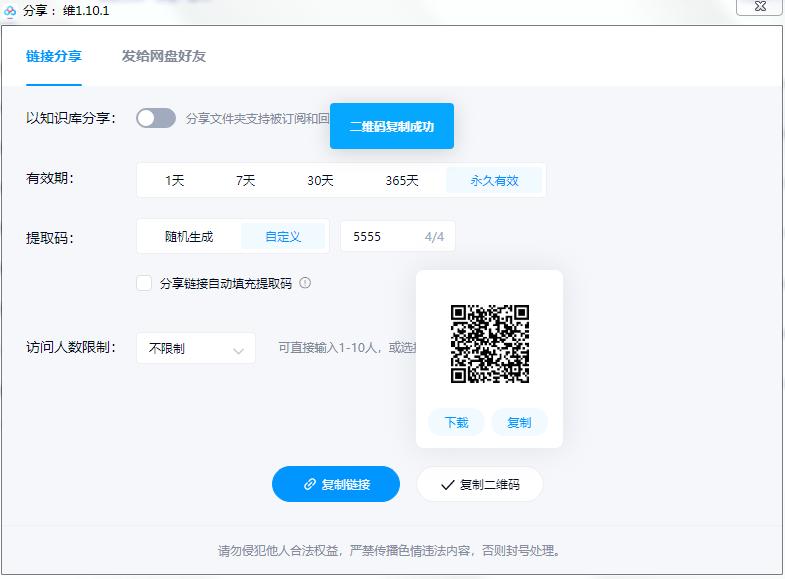Open the 访问人数限制 dropdown showing 不限制
The image size is (785, 579).
click(196, 348)
